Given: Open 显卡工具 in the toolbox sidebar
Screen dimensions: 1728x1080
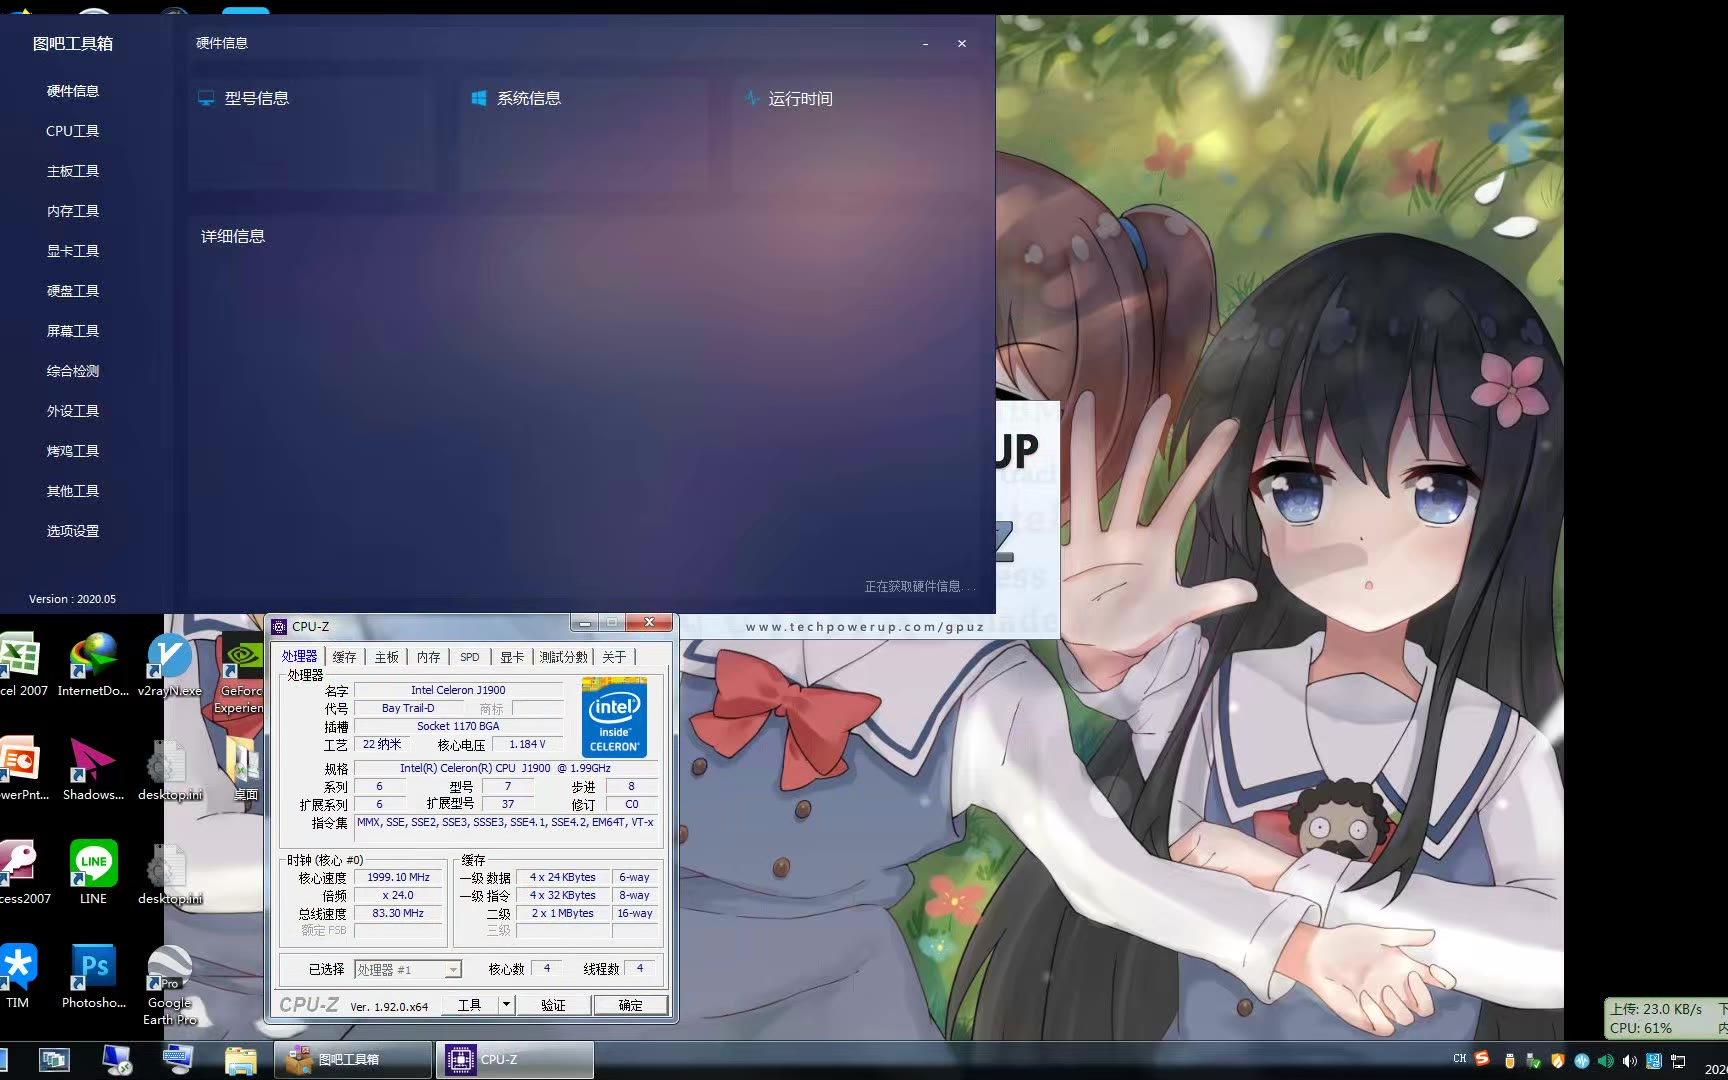Looking at the screenshot, I should pos(73,251).
